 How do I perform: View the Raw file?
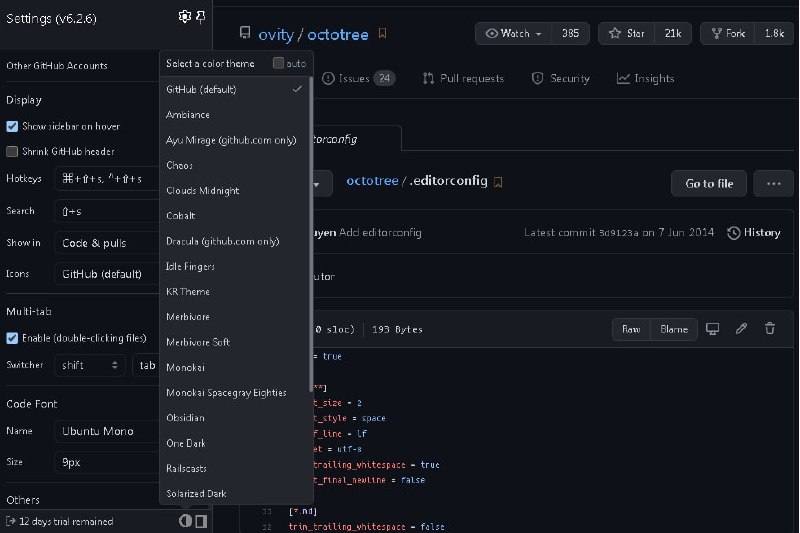631,329
